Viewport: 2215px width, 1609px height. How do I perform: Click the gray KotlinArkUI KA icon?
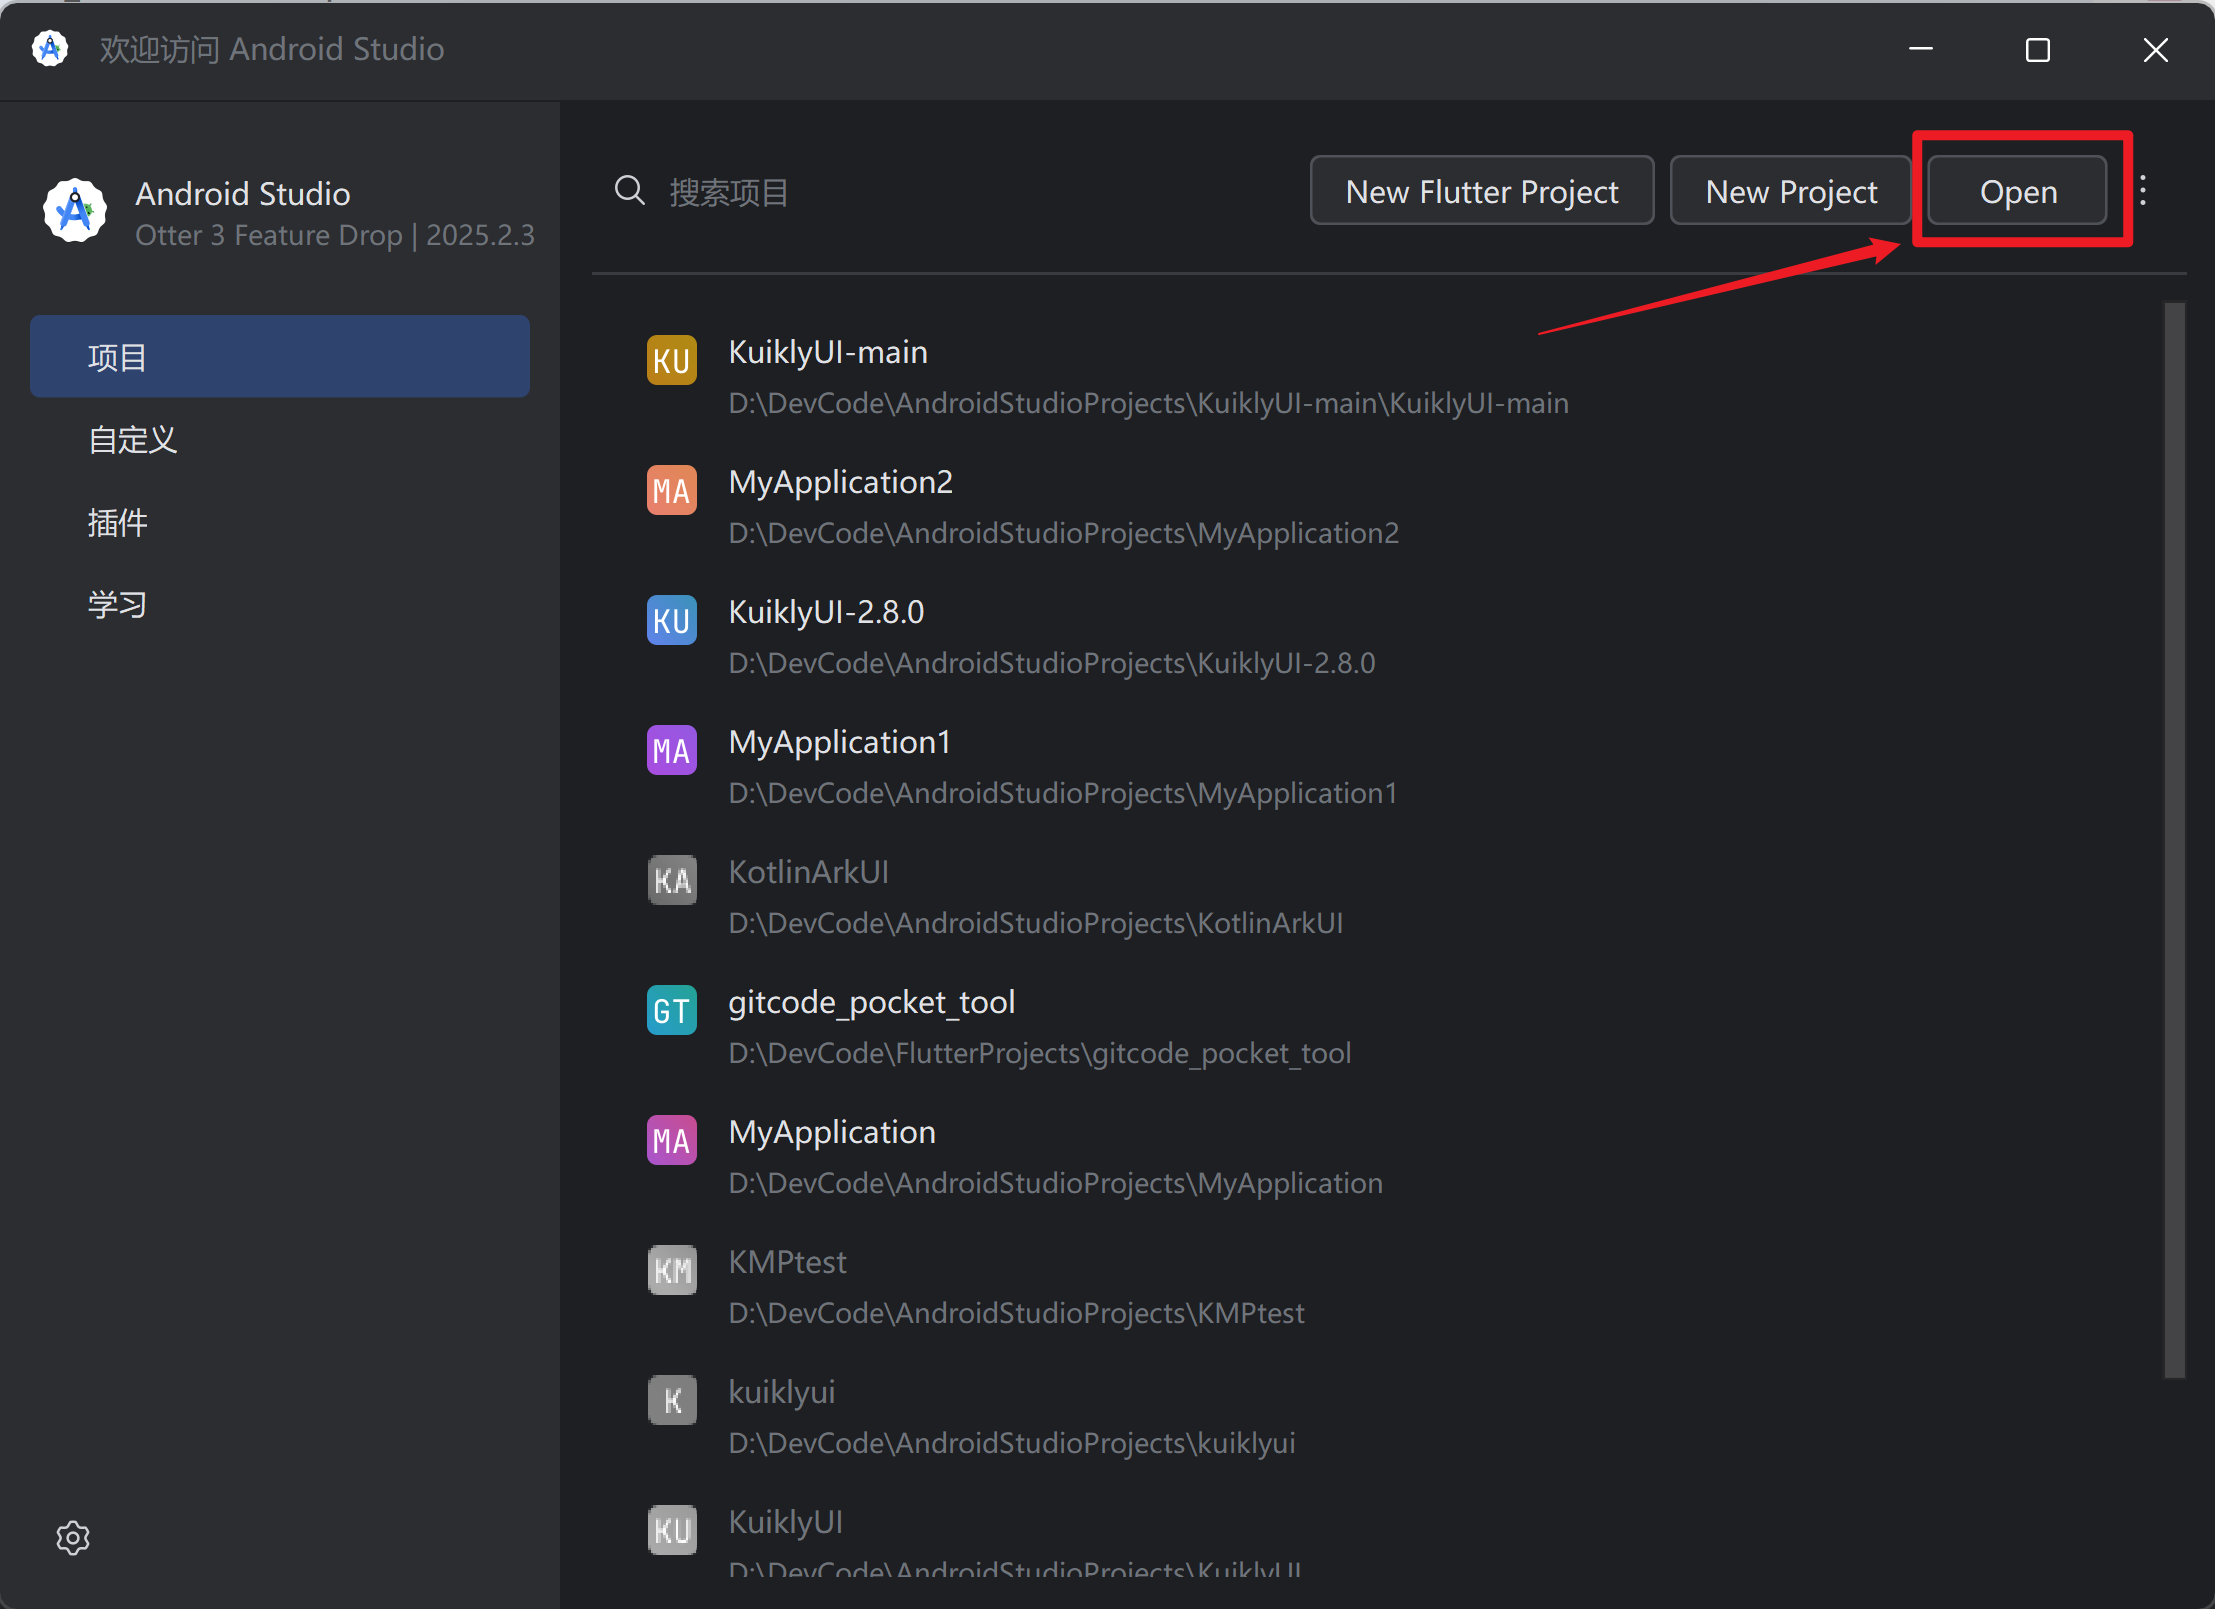click(x=672, y=880)
